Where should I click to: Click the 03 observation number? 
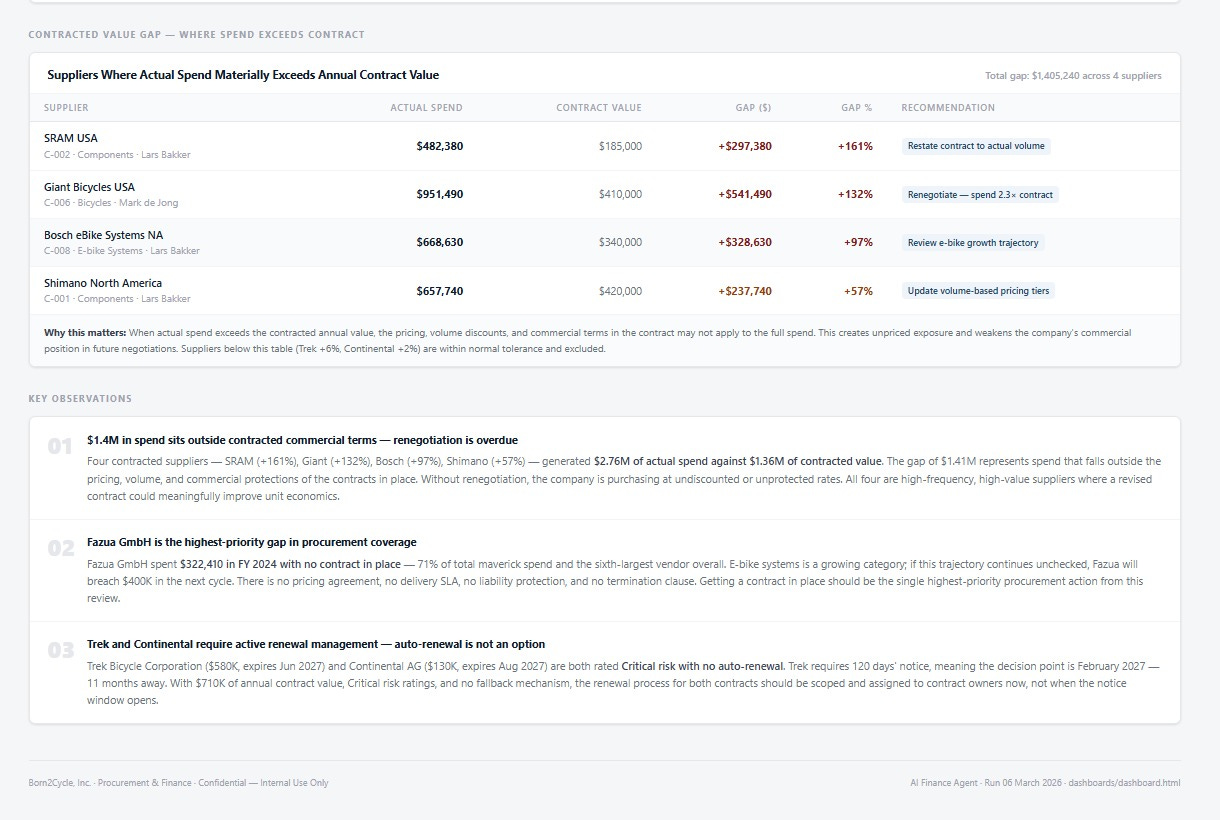click(x=60, y=651)
